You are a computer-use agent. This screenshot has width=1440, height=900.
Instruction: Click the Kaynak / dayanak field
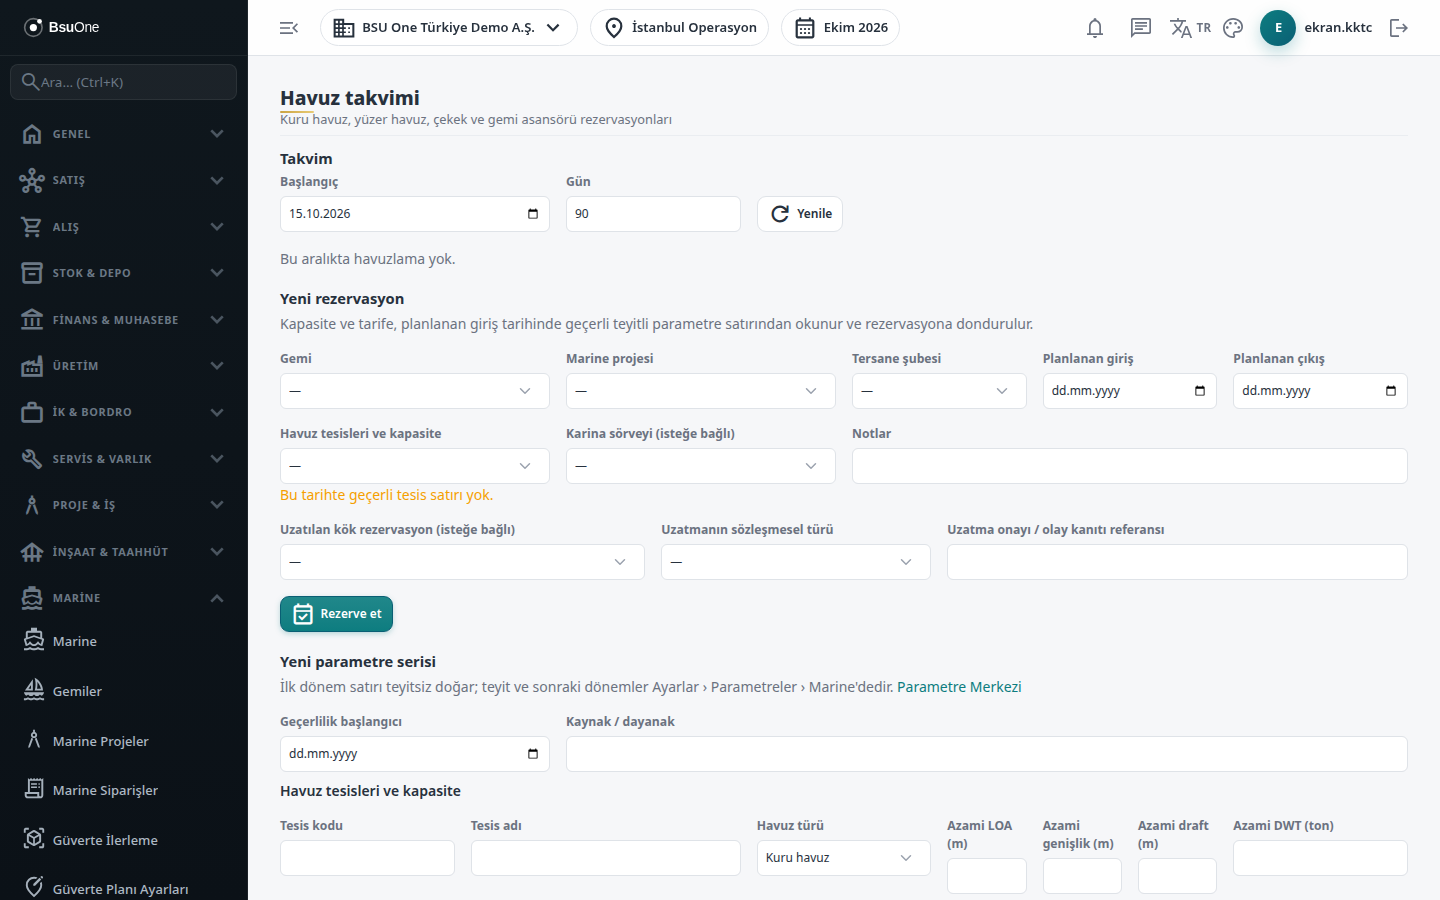987,754
